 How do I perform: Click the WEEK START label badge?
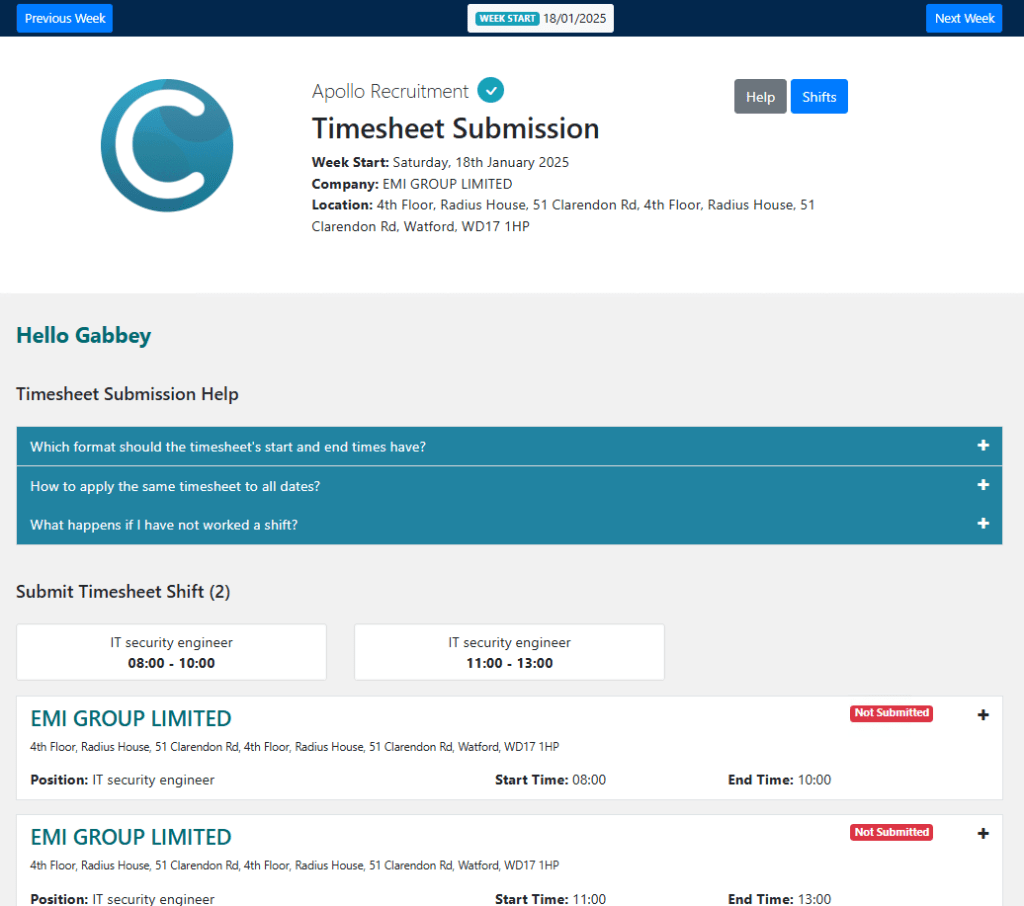tap(507, 18)
